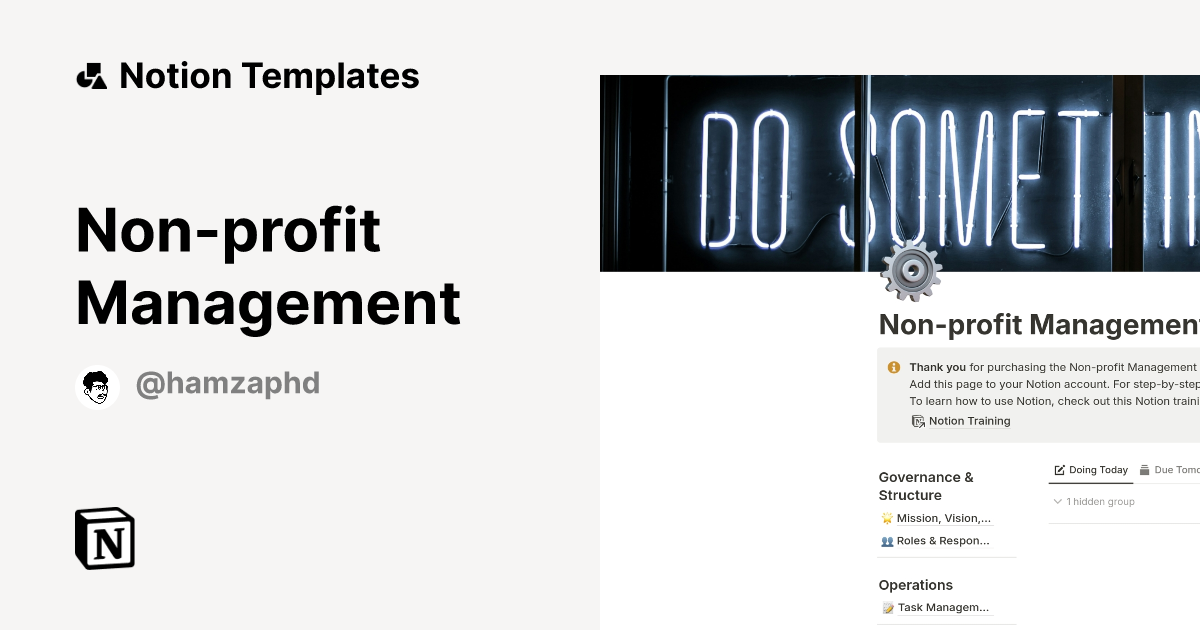Screen dimensions: 1200x630
Task: Click the orange info callout icon
Action: click(x=894, y=368)
